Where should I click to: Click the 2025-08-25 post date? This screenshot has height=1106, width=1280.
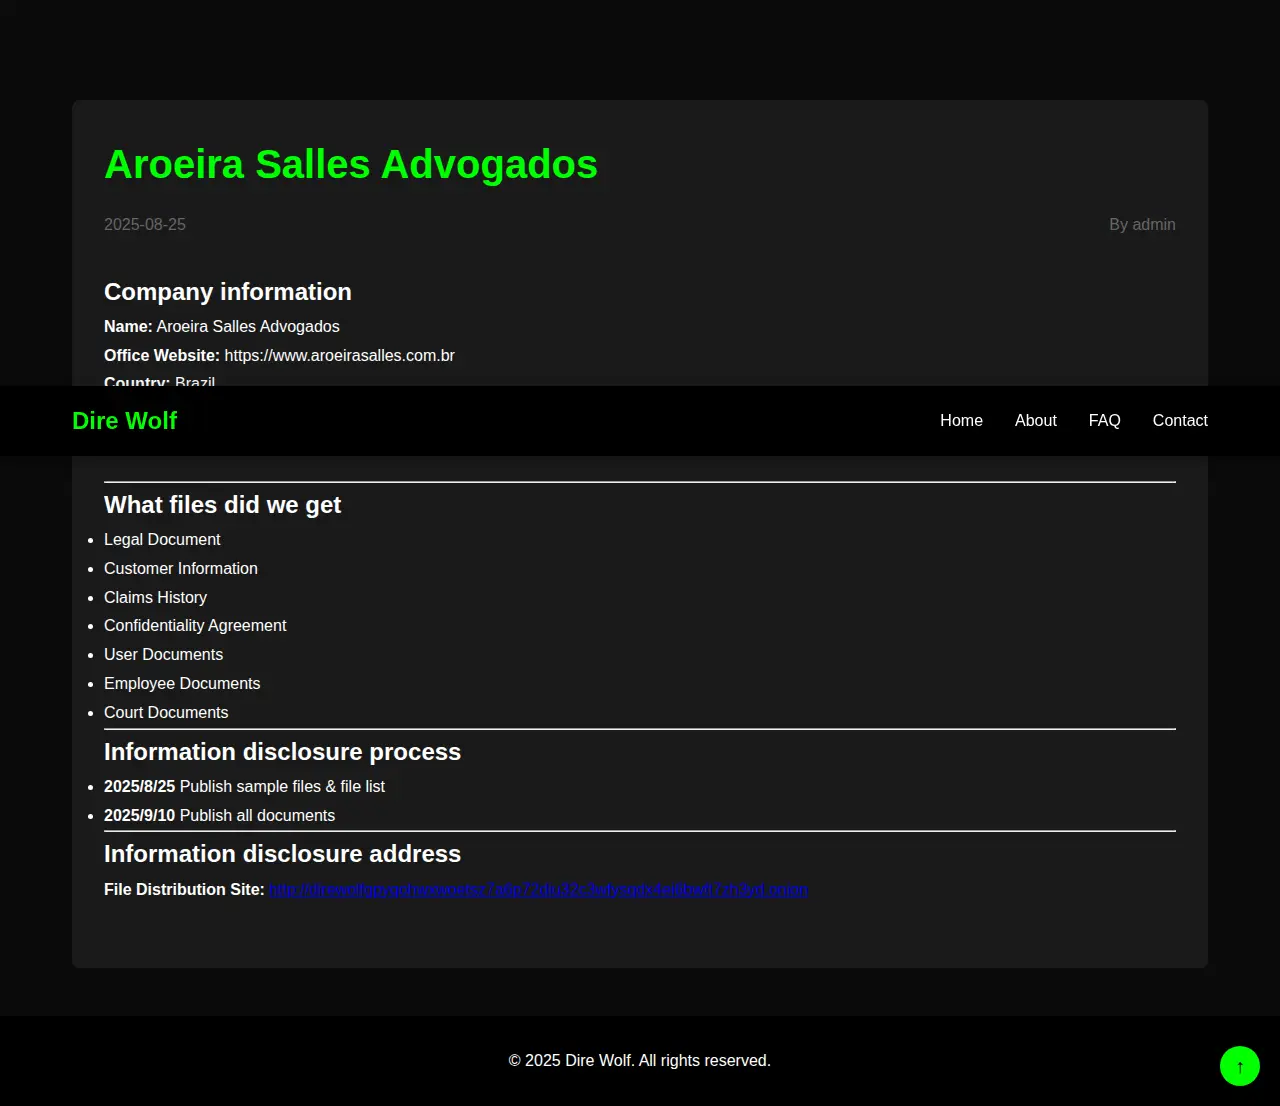[x=145, y=225]
